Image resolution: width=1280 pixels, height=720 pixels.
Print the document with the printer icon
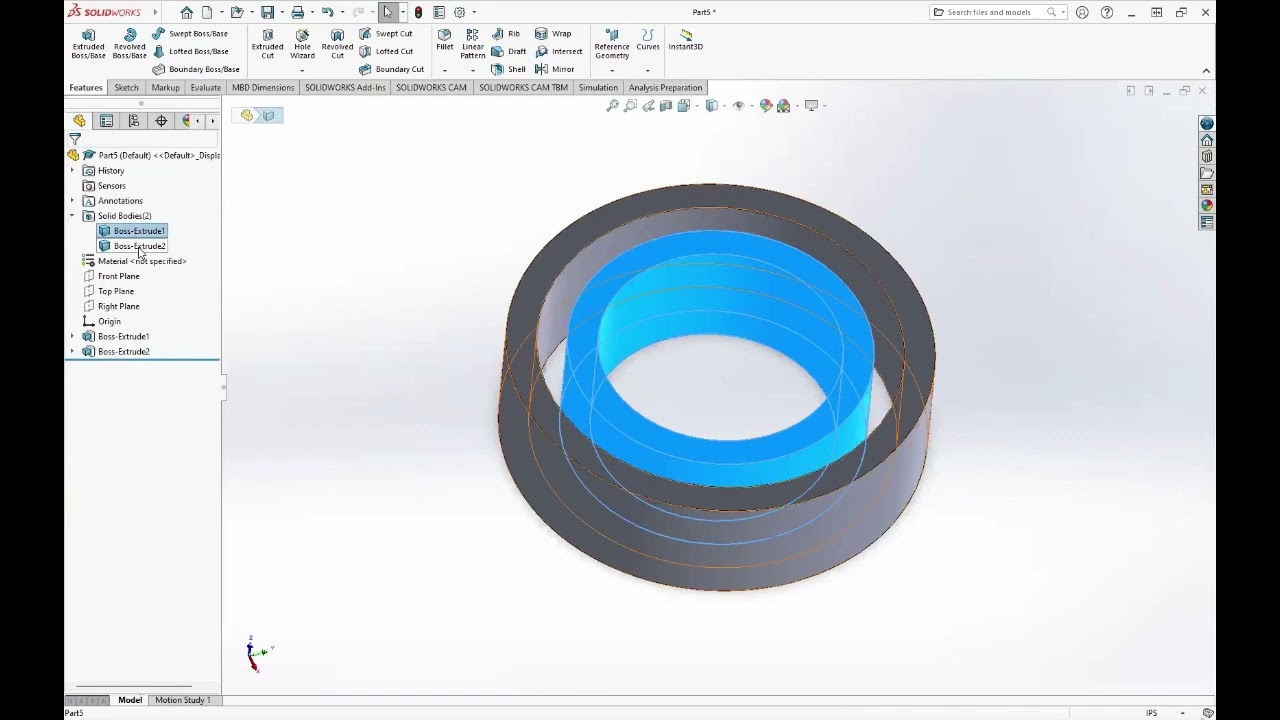(297, 12)
